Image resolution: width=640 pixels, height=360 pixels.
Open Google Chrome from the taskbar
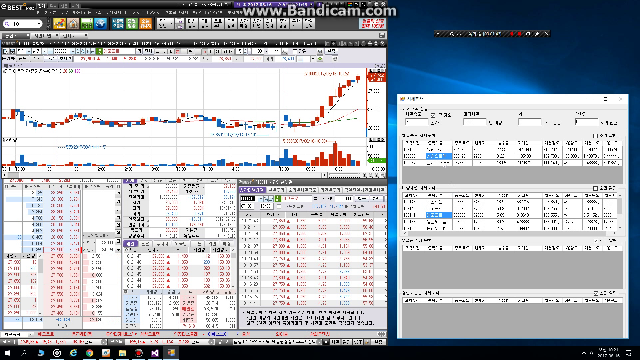89,353
